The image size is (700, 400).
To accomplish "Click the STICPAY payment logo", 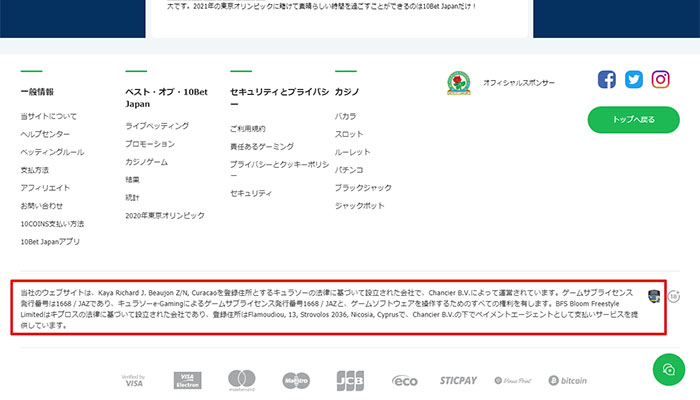I will [458, 381].
